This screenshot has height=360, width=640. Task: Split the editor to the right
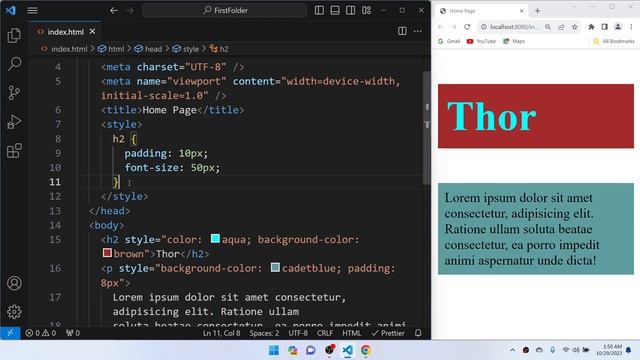tap(402, 31)
